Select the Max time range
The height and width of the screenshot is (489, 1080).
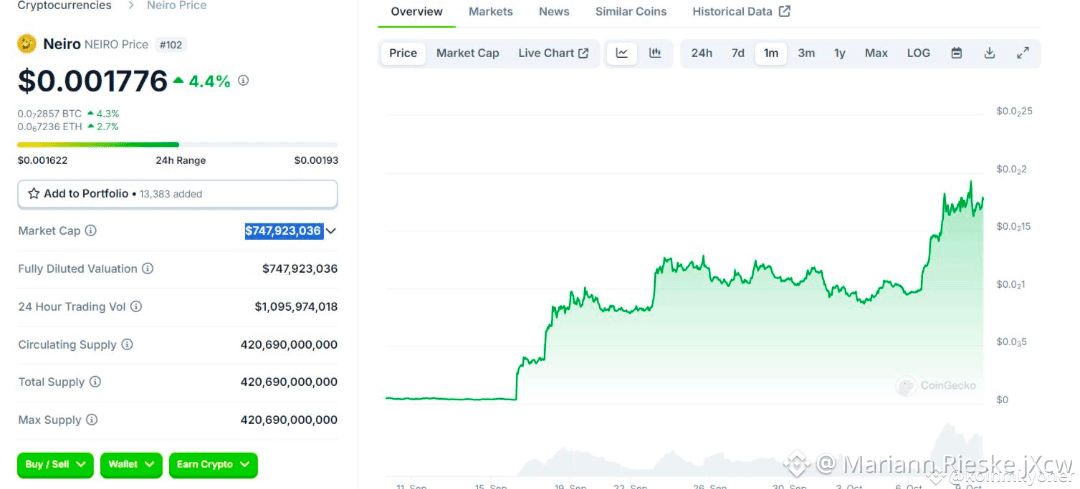click(x=876, y=53)
